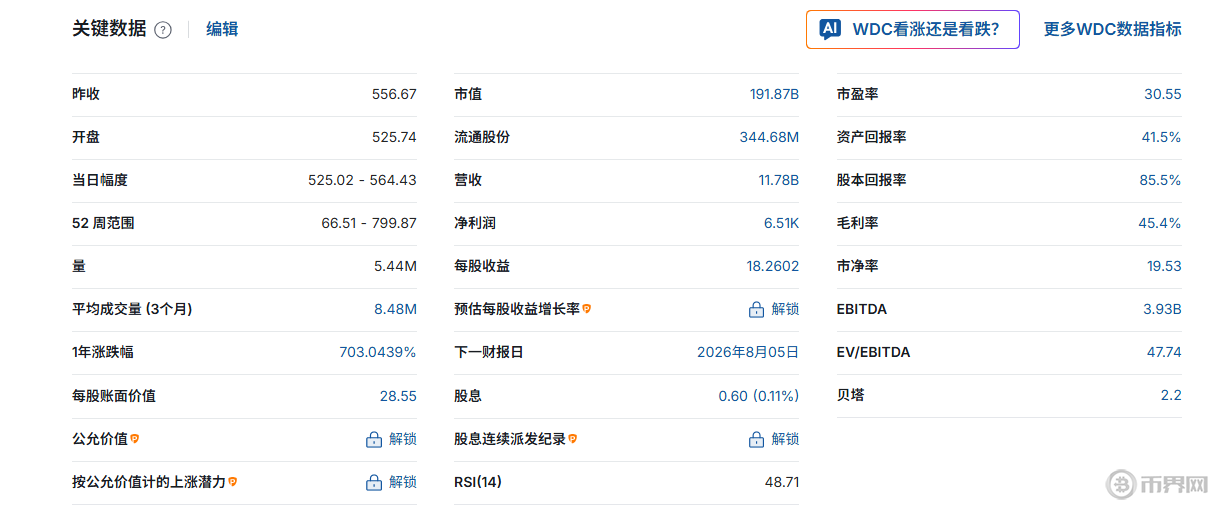This screenshot has height=512, width=1219.
Task: Click the 净利润 label
Action: pyautogui.click(x=475, y=223)
